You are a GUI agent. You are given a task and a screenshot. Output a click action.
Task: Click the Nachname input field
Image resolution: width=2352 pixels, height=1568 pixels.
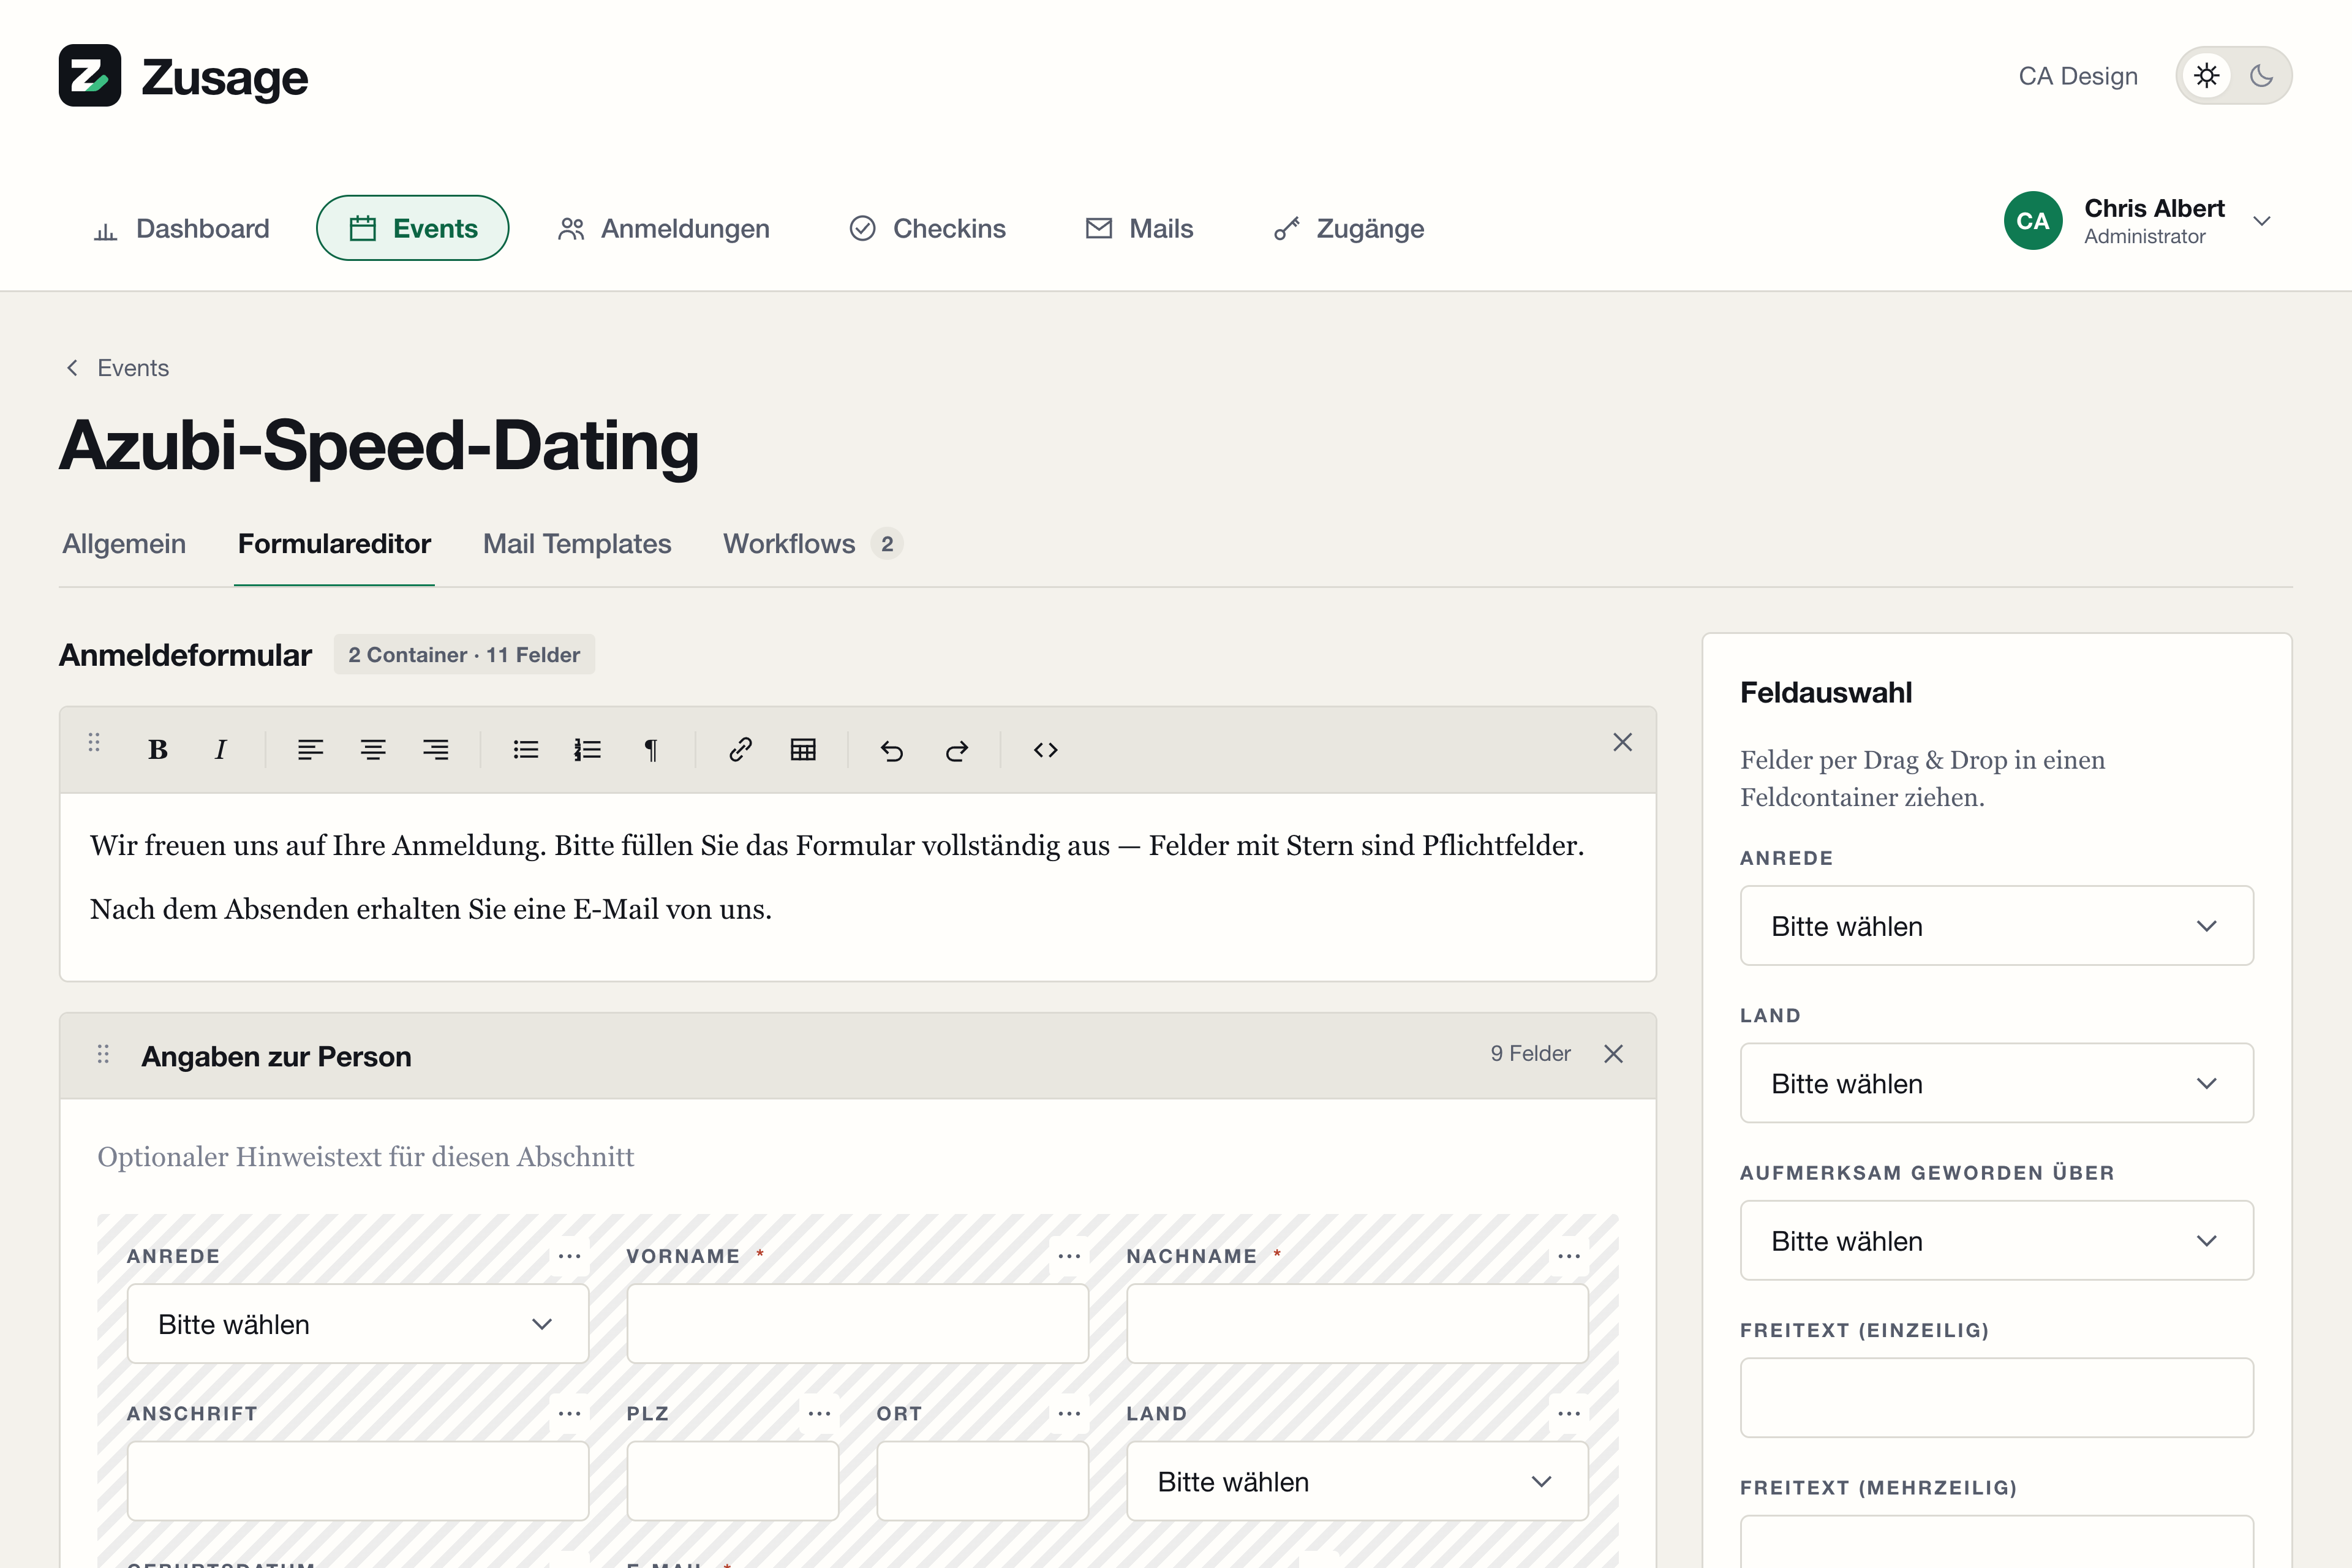coord(1358,1324)
